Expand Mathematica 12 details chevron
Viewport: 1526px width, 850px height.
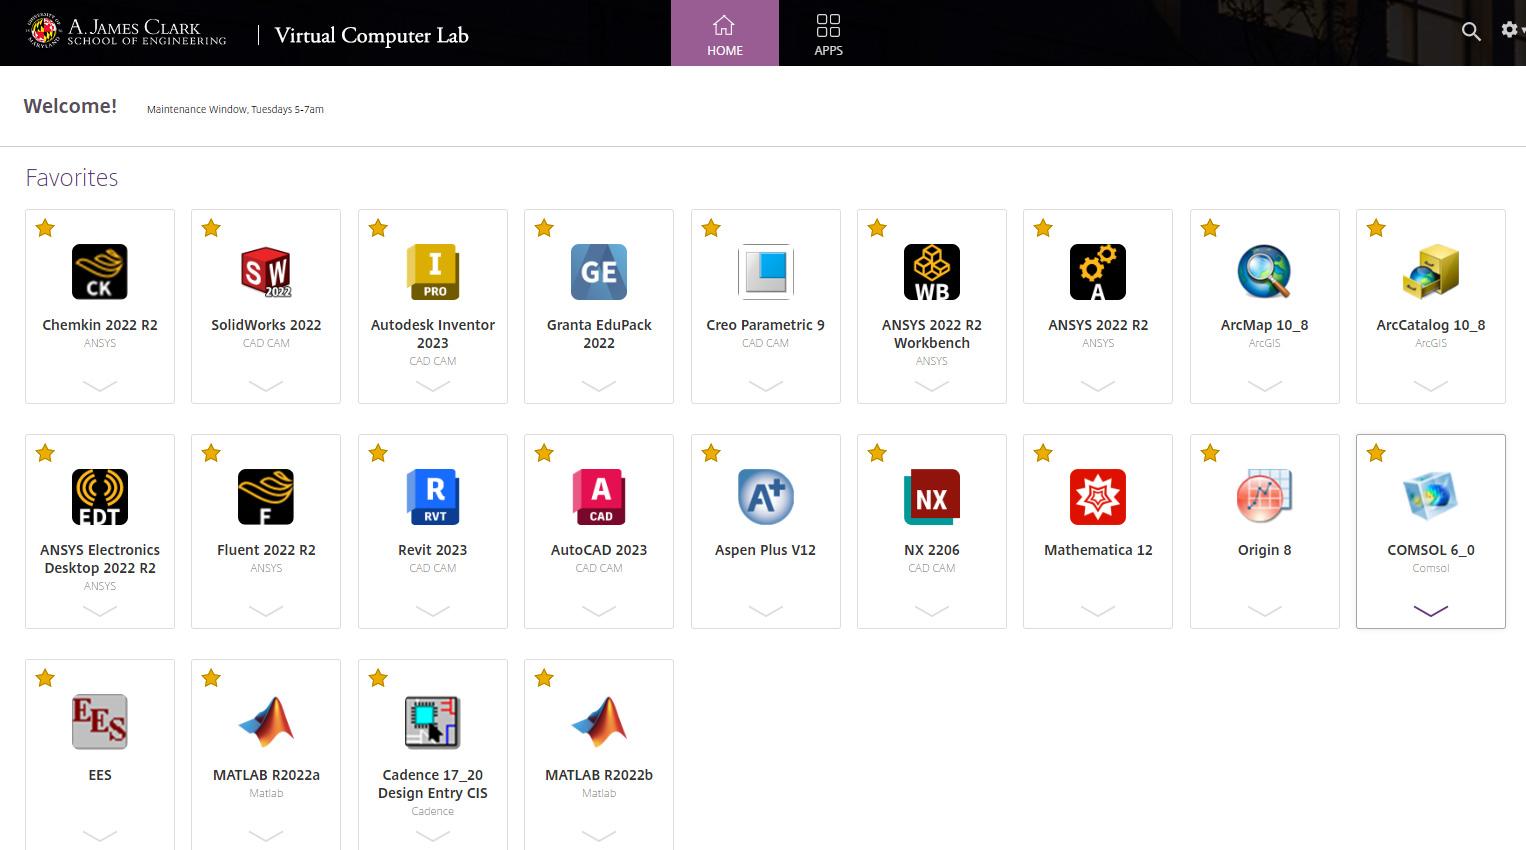(x=1098, y=611)
